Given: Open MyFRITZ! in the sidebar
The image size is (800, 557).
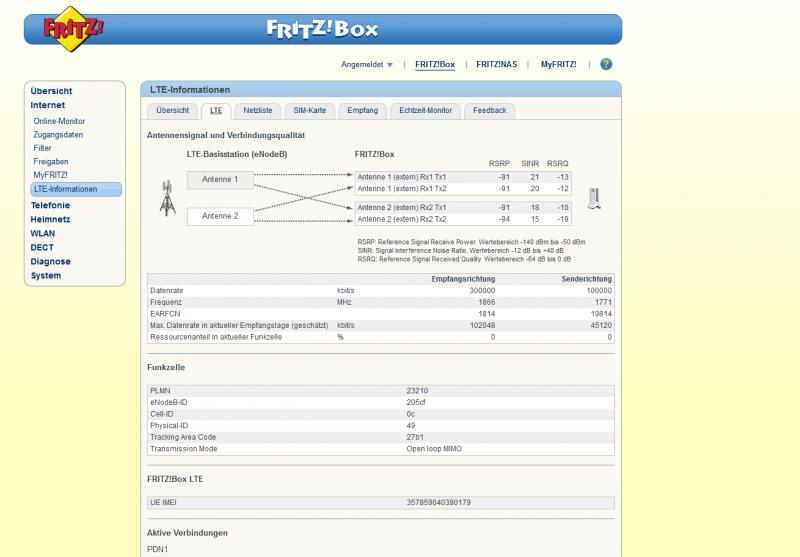Looking at the screenshot, I should (50, 175).
